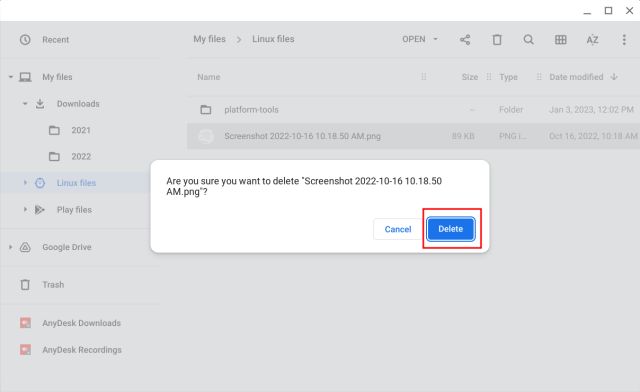Select the platform-tools folder name
The image size is (640, 392).
tap(251, 109)
